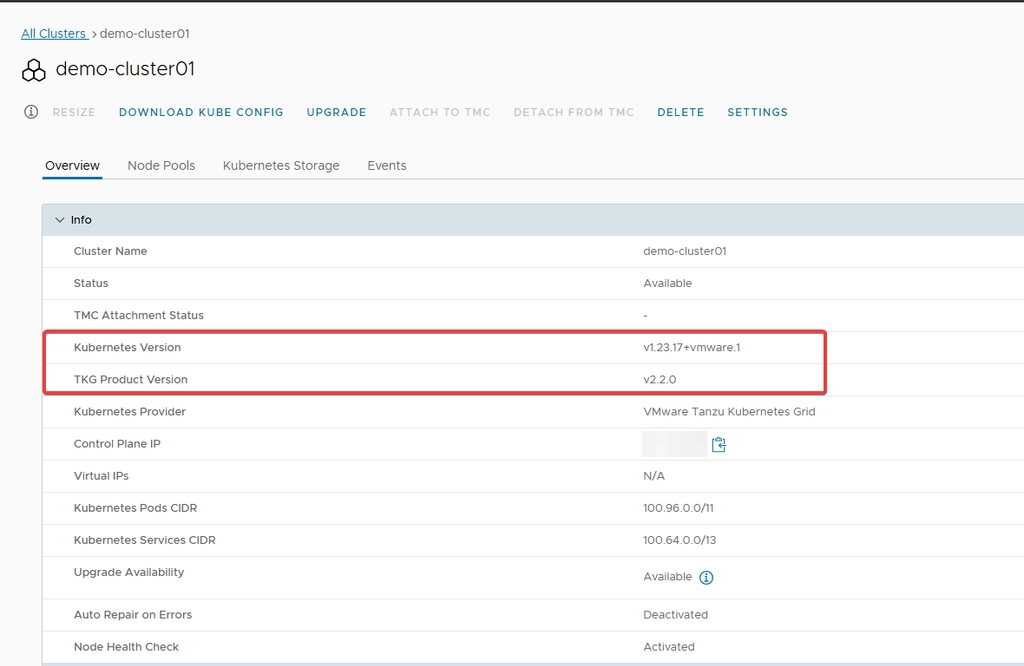View the Events tab

pos(386,166)
